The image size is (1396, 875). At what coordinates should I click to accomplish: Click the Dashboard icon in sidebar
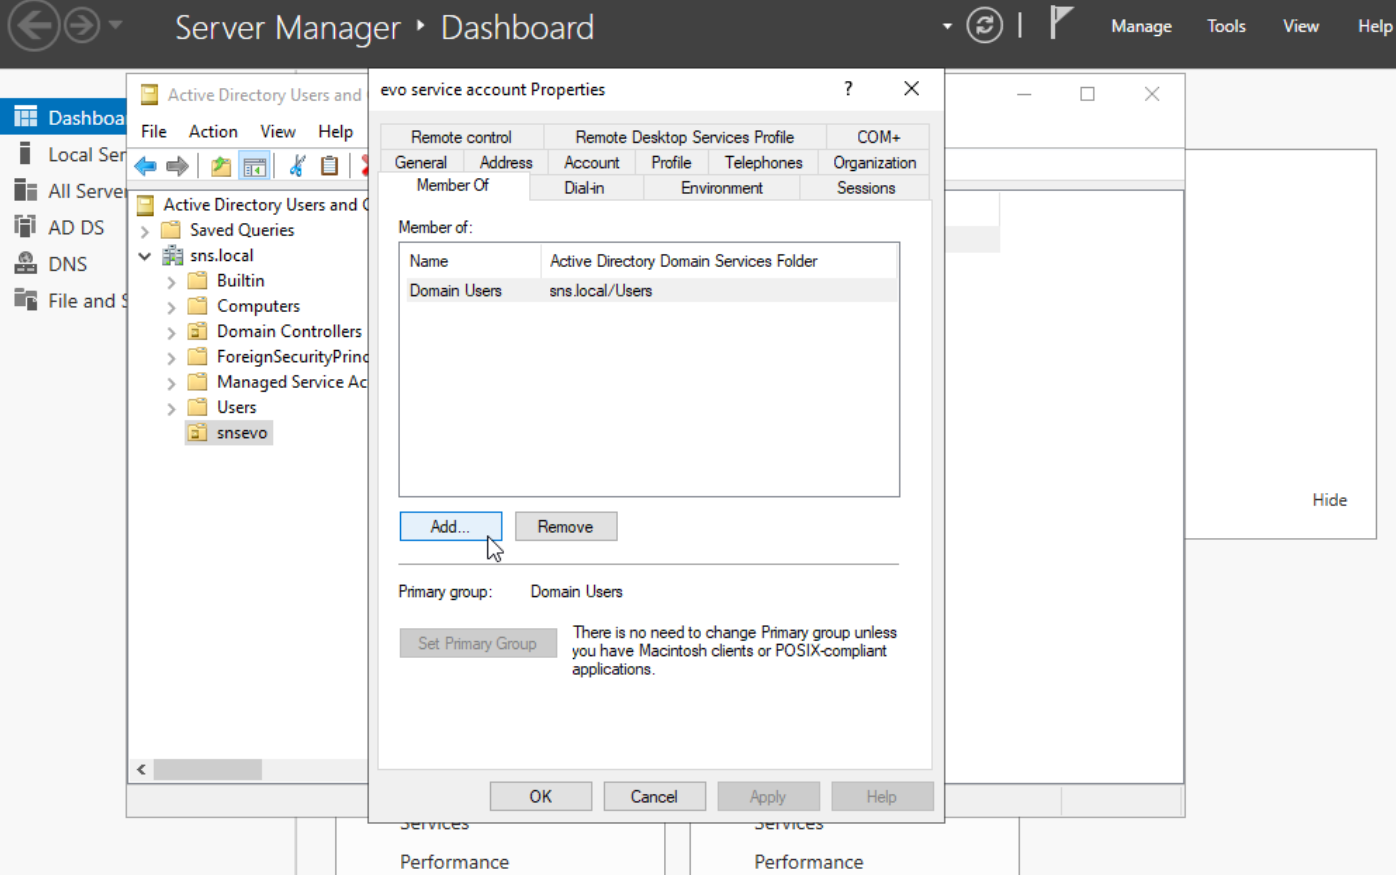(x=26, y=117)
